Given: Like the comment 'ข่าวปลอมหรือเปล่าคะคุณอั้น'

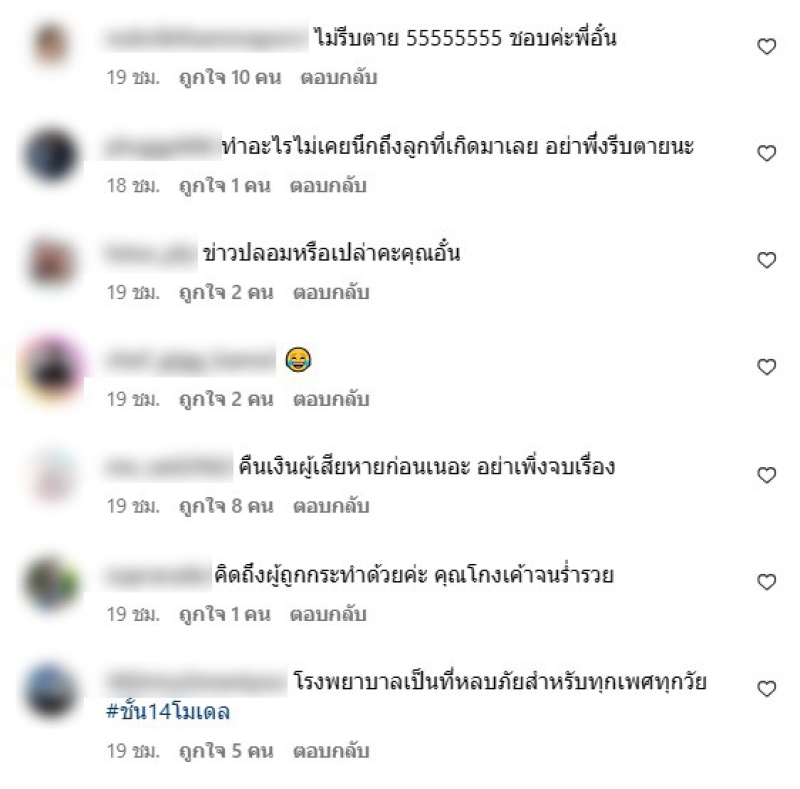Looking at the screenshot, I should click(766, 260).
